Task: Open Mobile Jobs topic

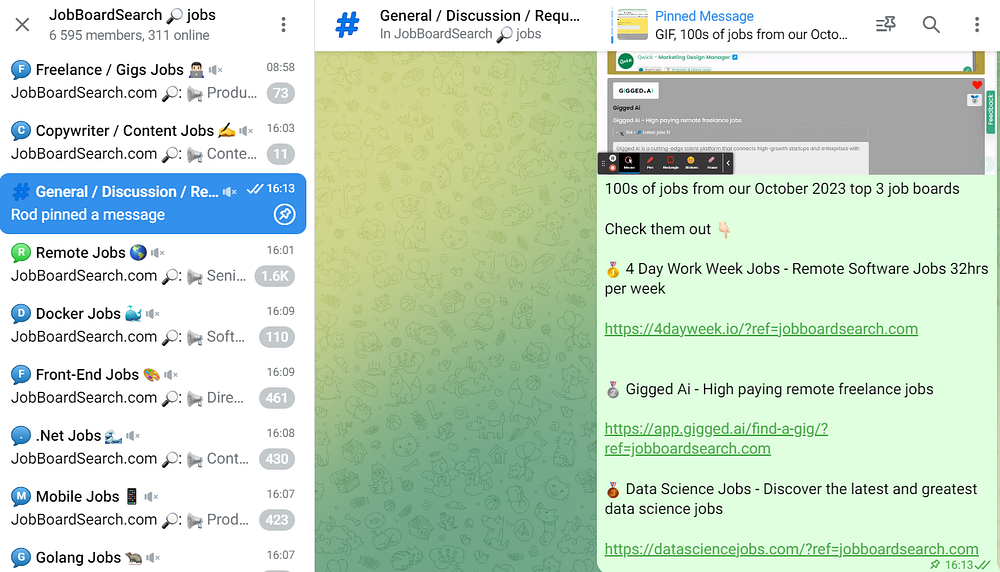Action: click(153, 508)
